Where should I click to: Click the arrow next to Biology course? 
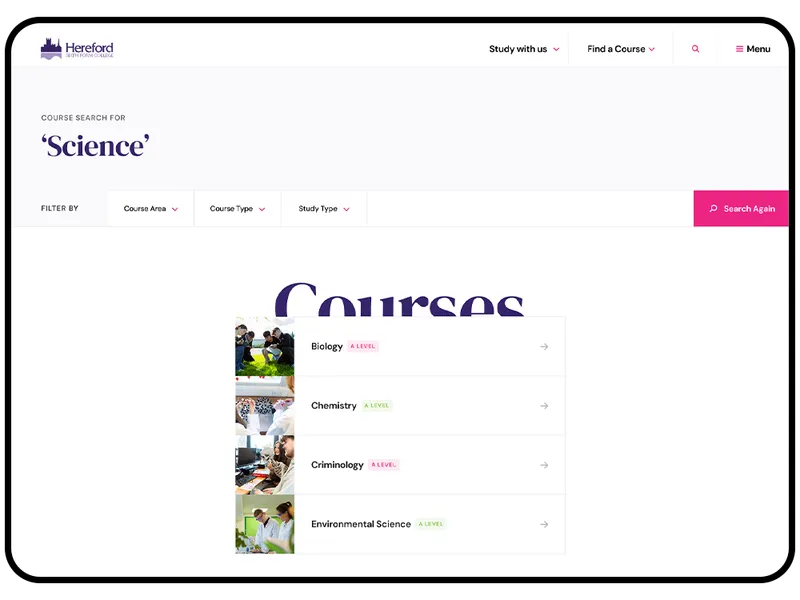[x=543, y=346]
